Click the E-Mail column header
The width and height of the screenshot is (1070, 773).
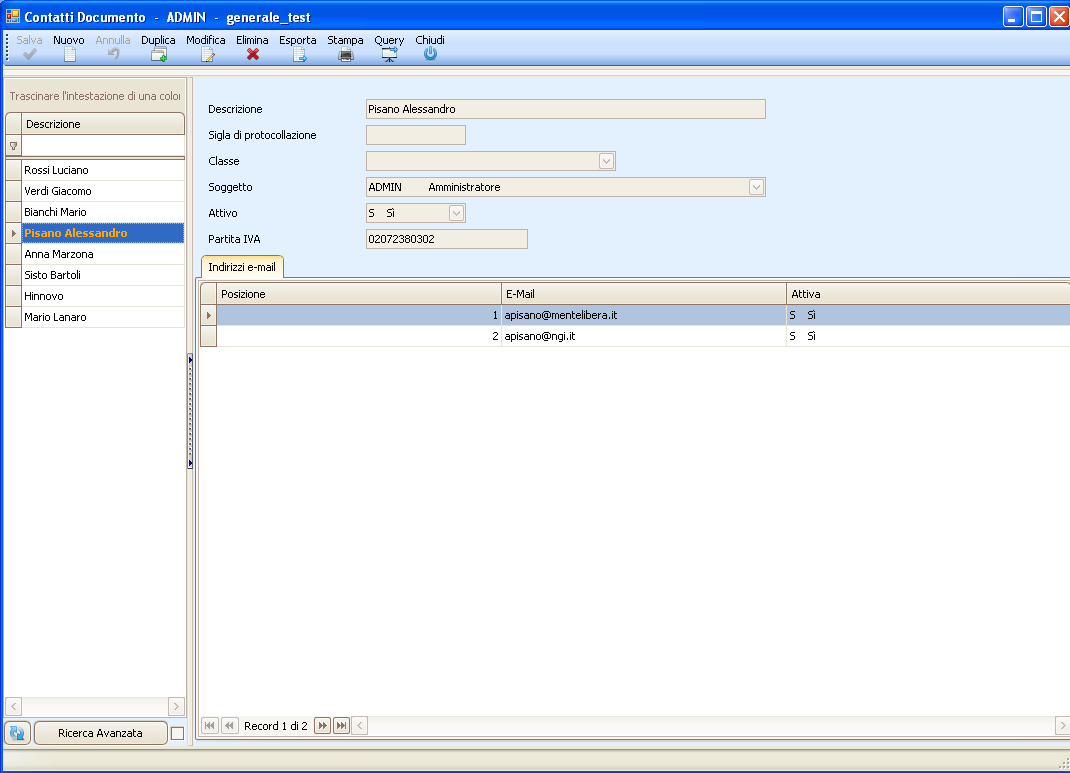tap(643, 294)
